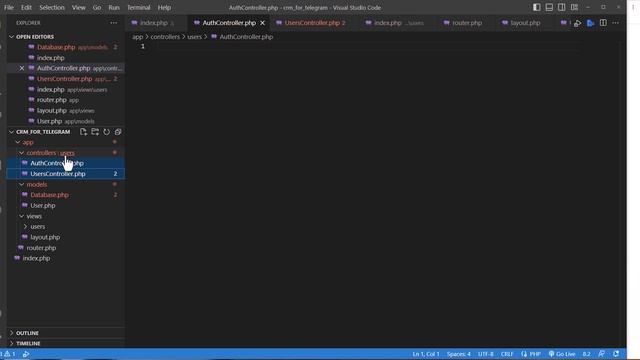Select UsersController.php in the file tree

click(58, 174)
